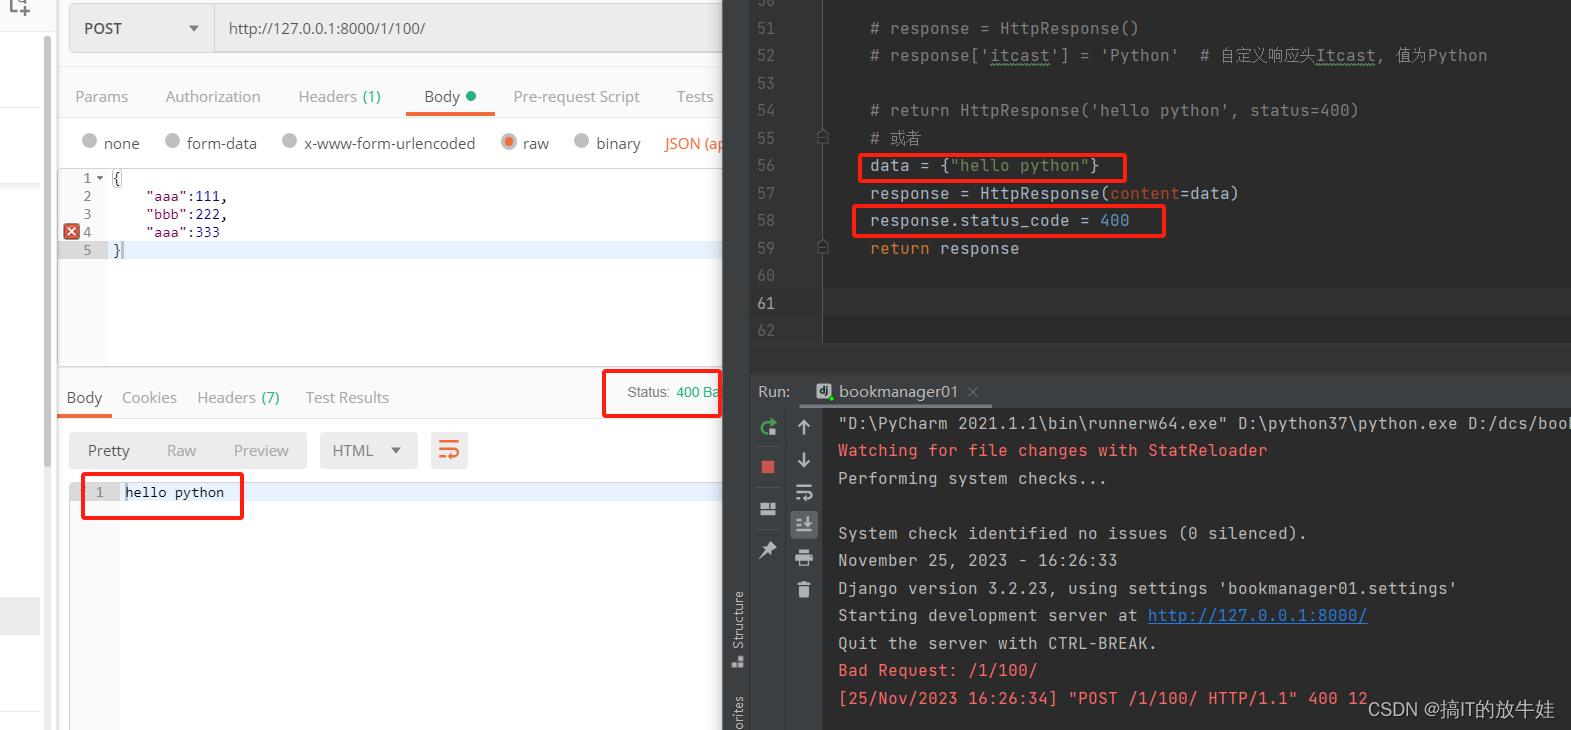This screenshot has width=1571, height=730.
Task: Select the Raw response view
Action: pos(181,451)
